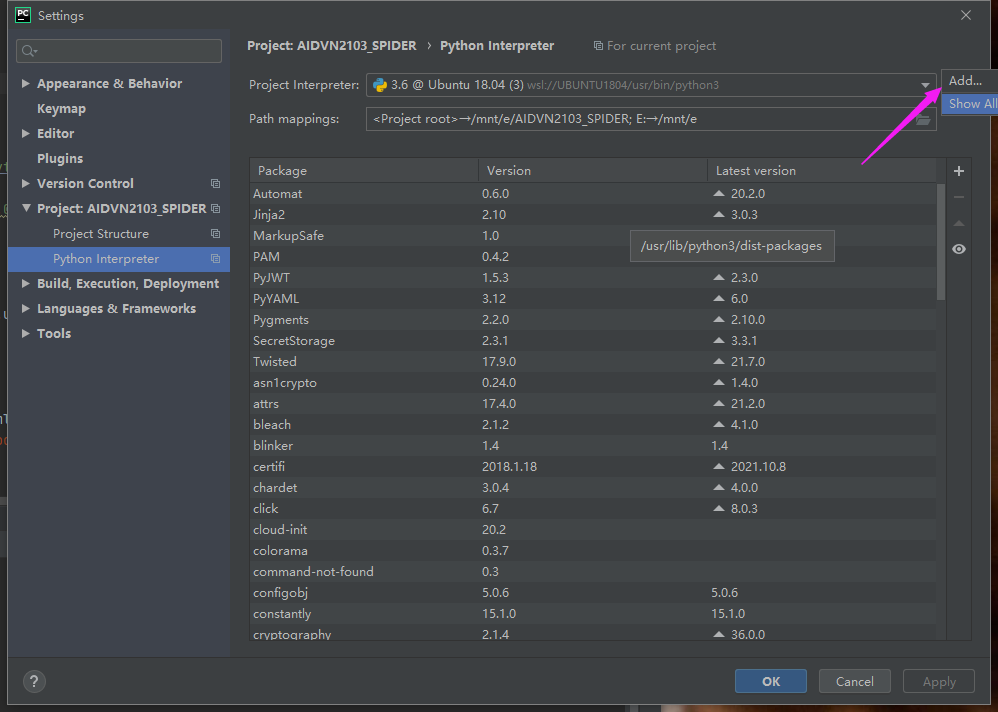Click the Python Interpreter breadcrumb
The image size is (998, 712).
tap(496, 45)
